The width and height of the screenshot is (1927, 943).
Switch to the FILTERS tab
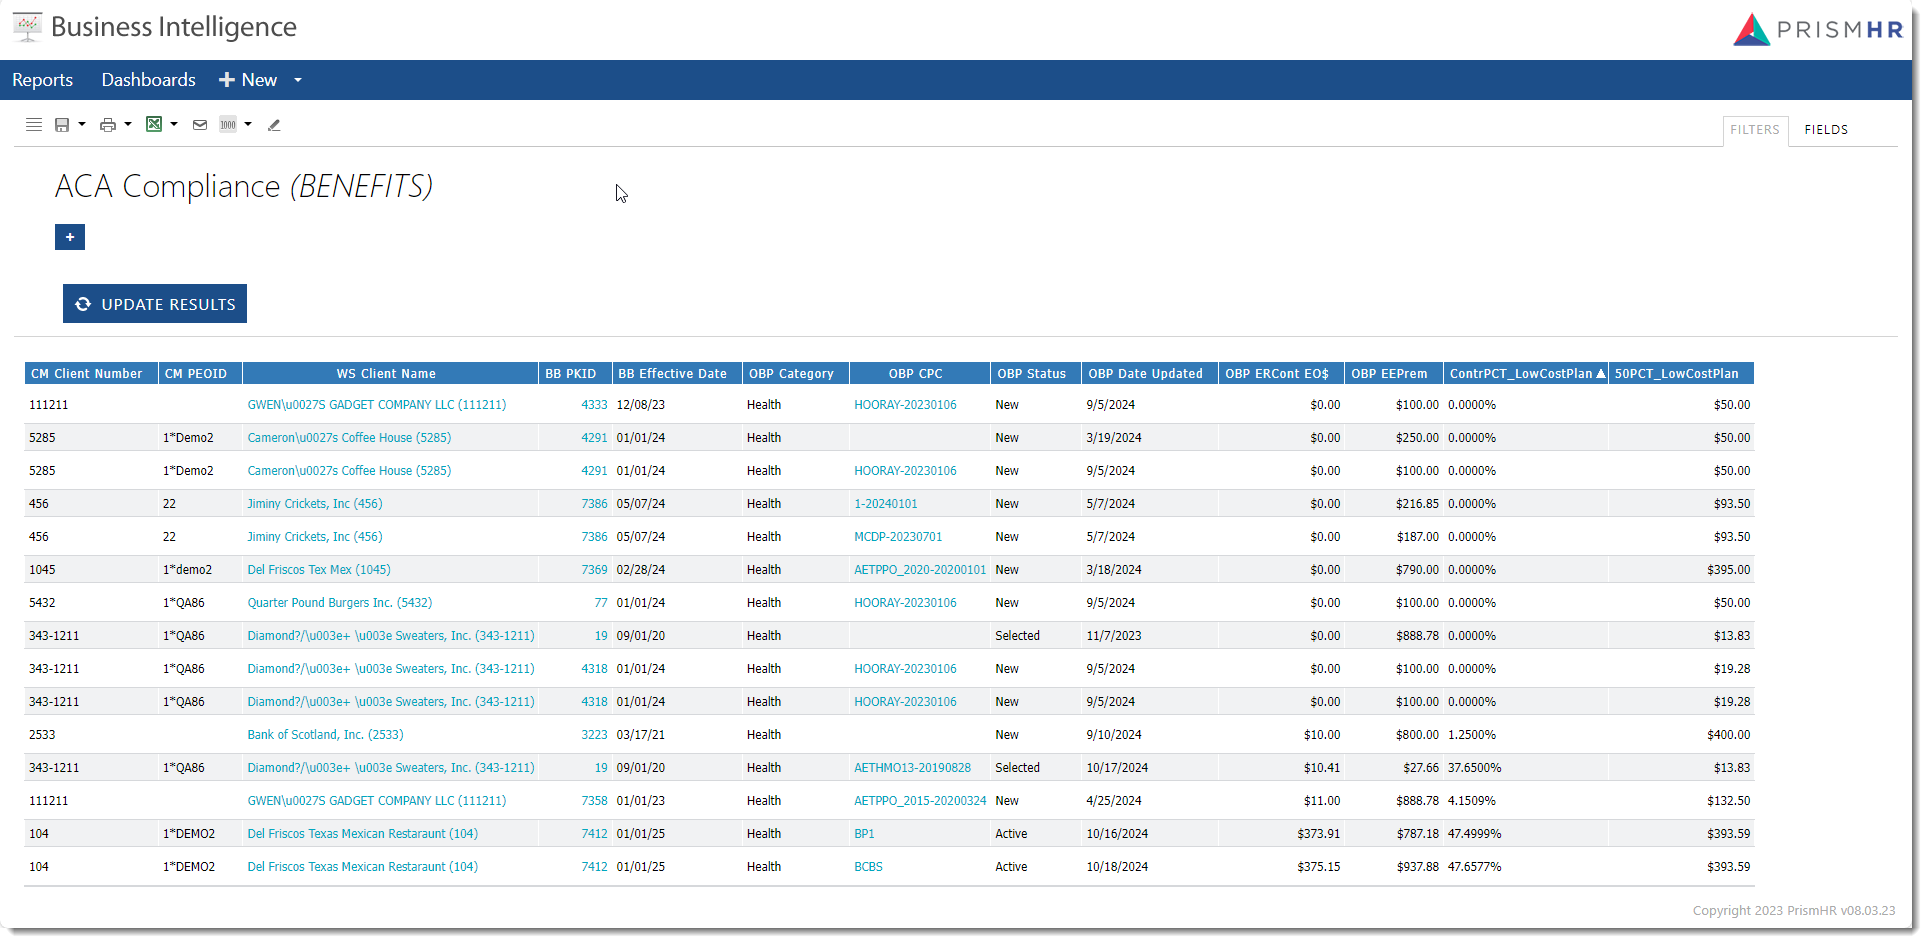[1755, 130]
